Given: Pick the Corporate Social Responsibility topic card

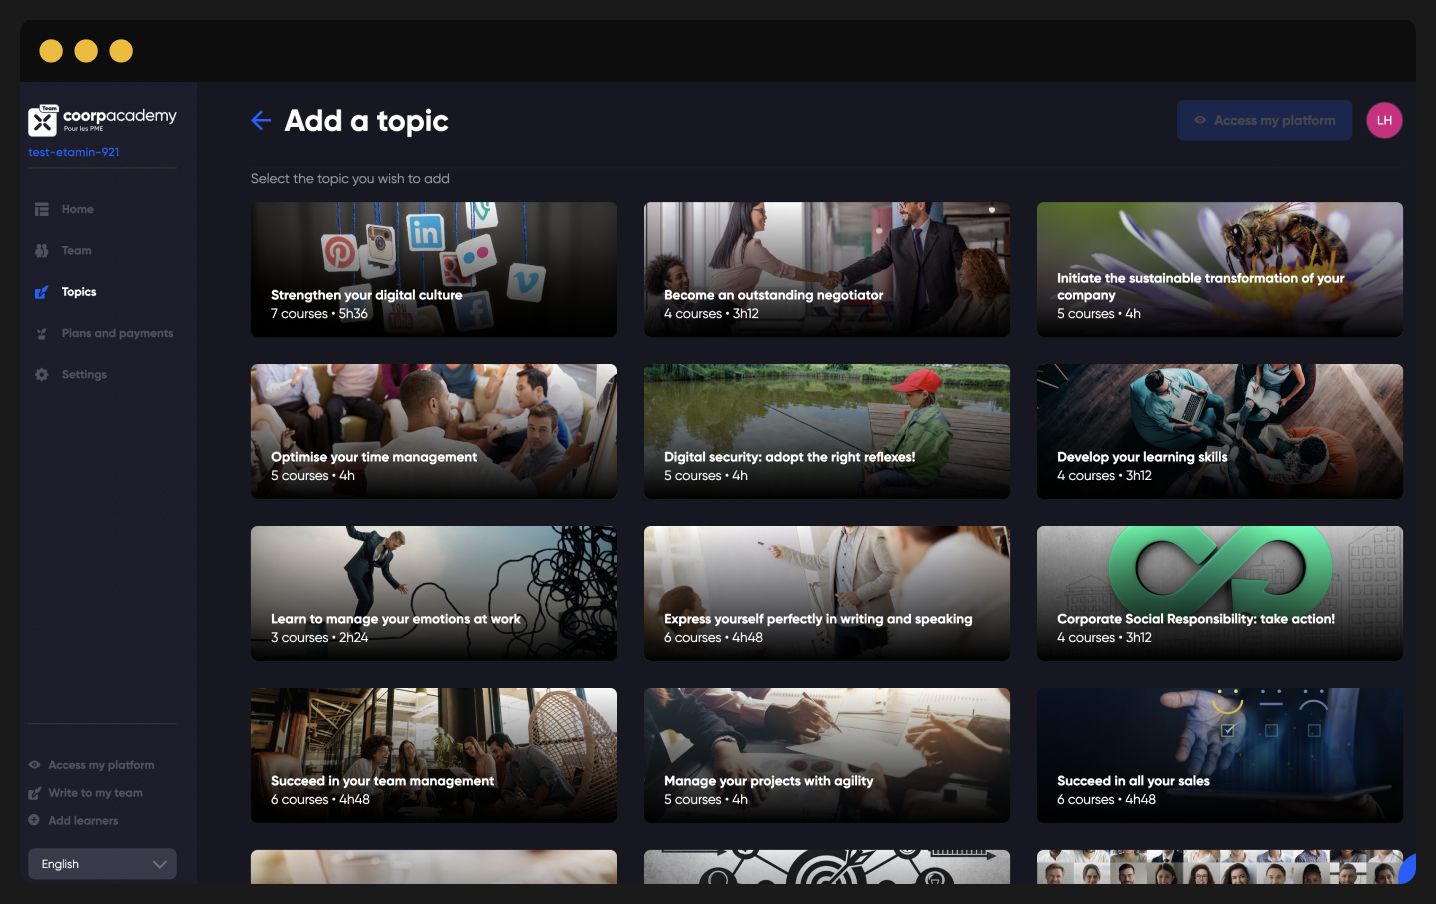Looking at the screenshot, I should 1219,593.
